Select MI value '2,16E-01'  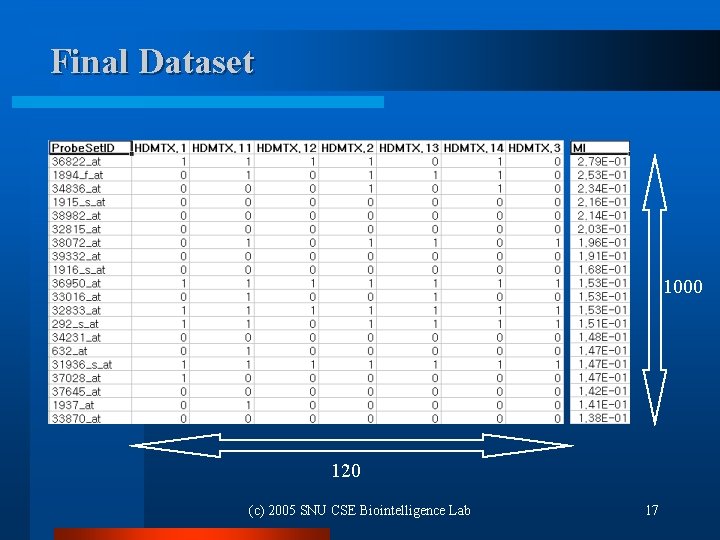coord(600,202)
